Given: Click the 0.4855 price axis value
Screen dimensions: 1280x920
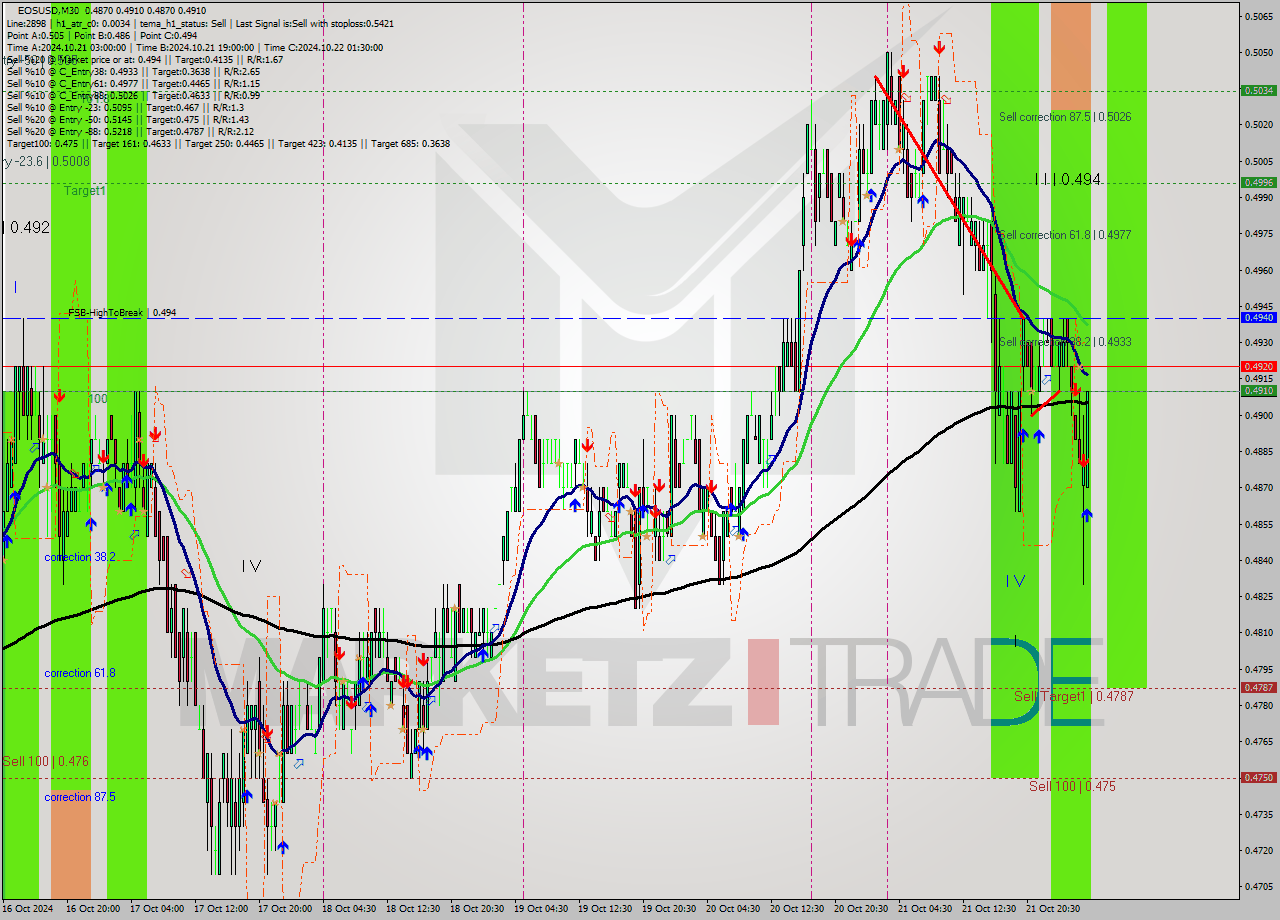Looking at the screenshot, I should pyautogui.click(x=1259, y=524).
